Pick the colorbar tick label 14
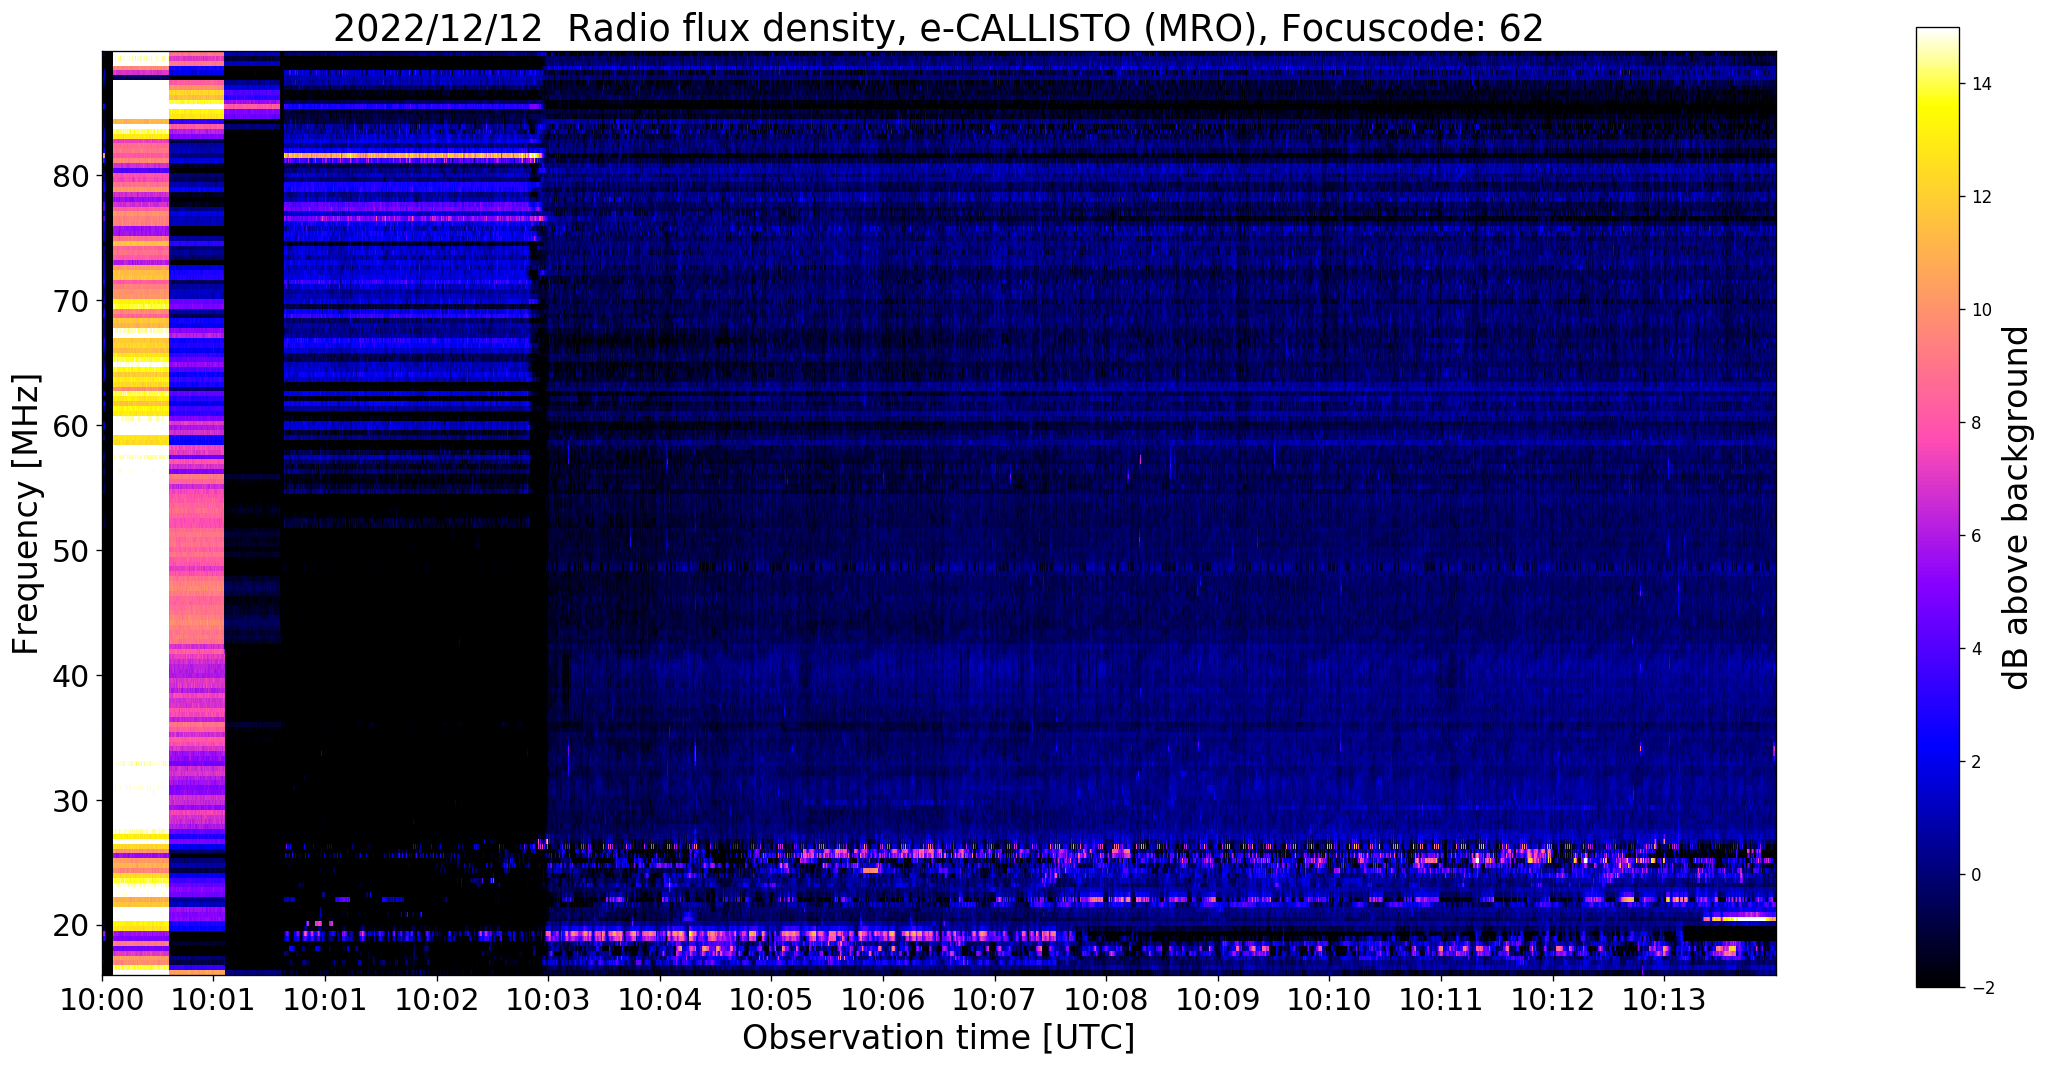Screen dimensions: 2047x1067 coord(1980,84)
